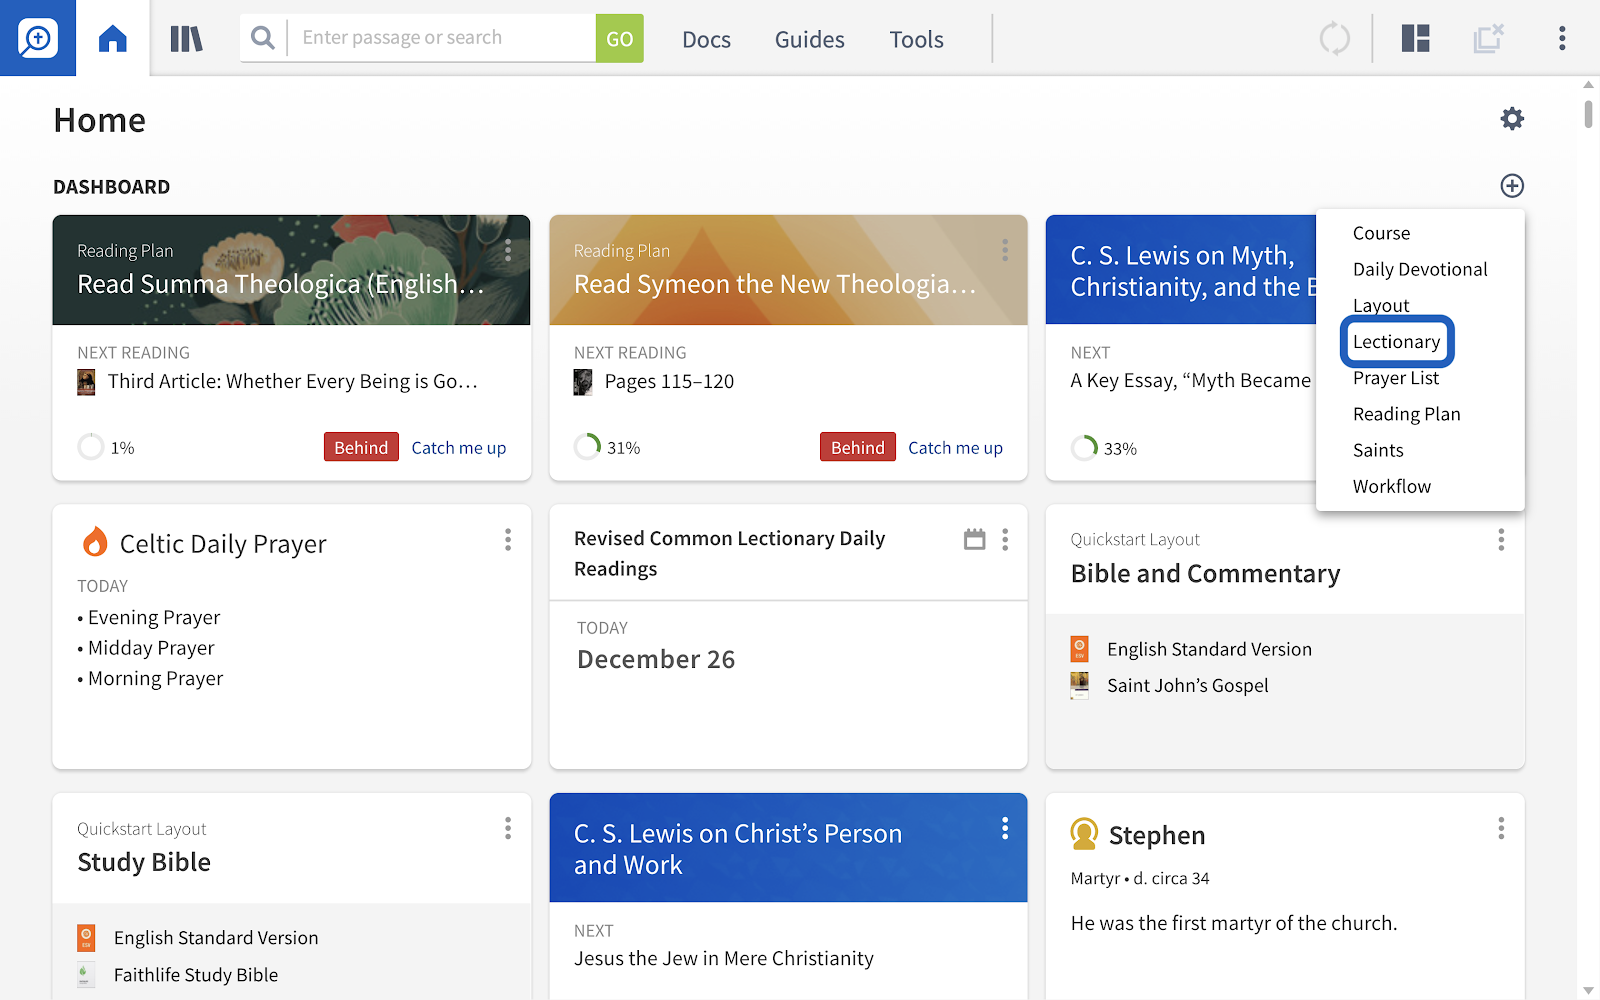Click the Celtic Daily Prayer flame icon
The width and height of the screenshot is (1600, 1000).
click(x=95, y=542)
